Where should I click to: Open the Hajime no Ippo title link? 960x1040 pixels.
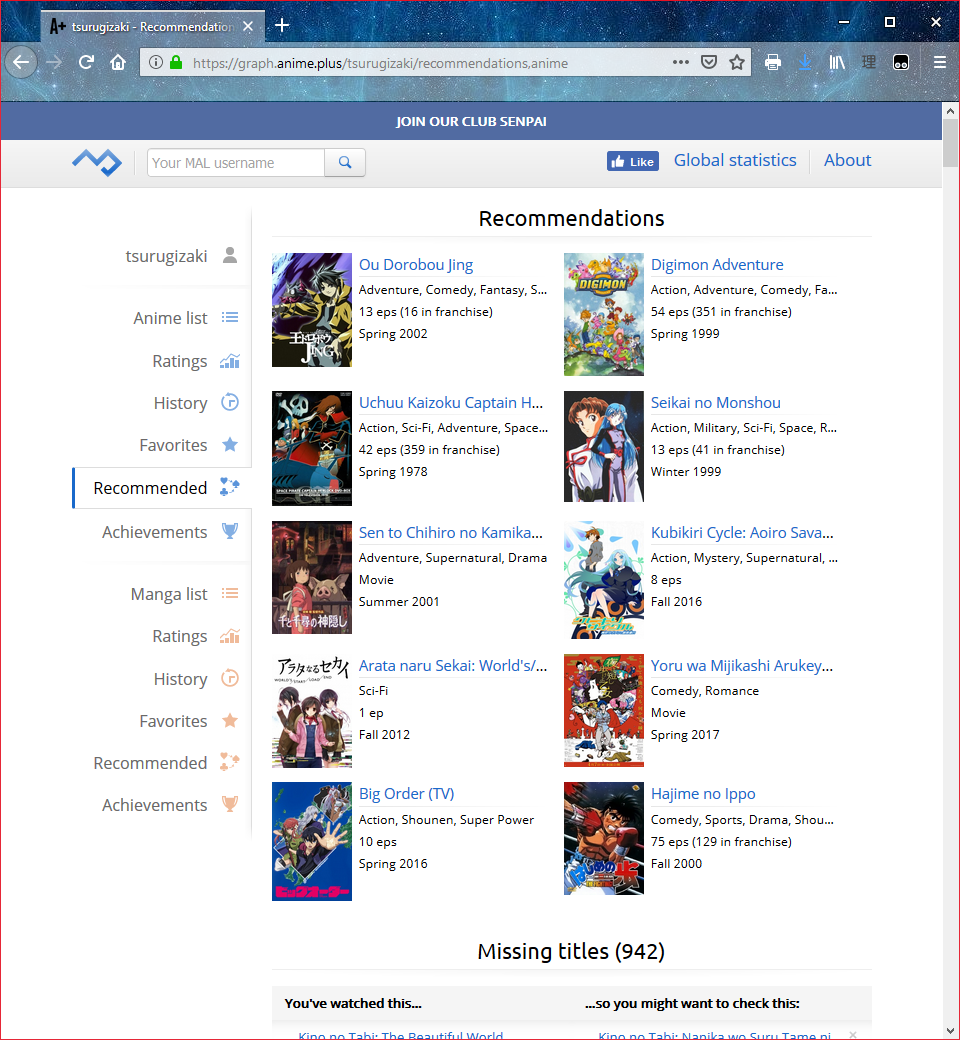[703, 794]
